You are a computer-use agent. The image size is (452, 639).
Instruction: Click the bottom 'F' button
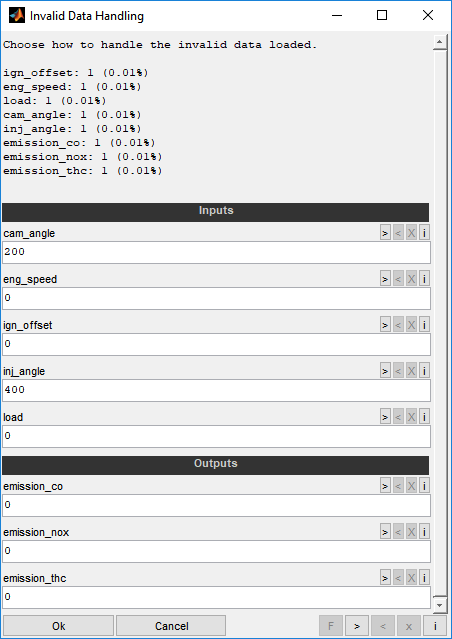click(331, 626)
